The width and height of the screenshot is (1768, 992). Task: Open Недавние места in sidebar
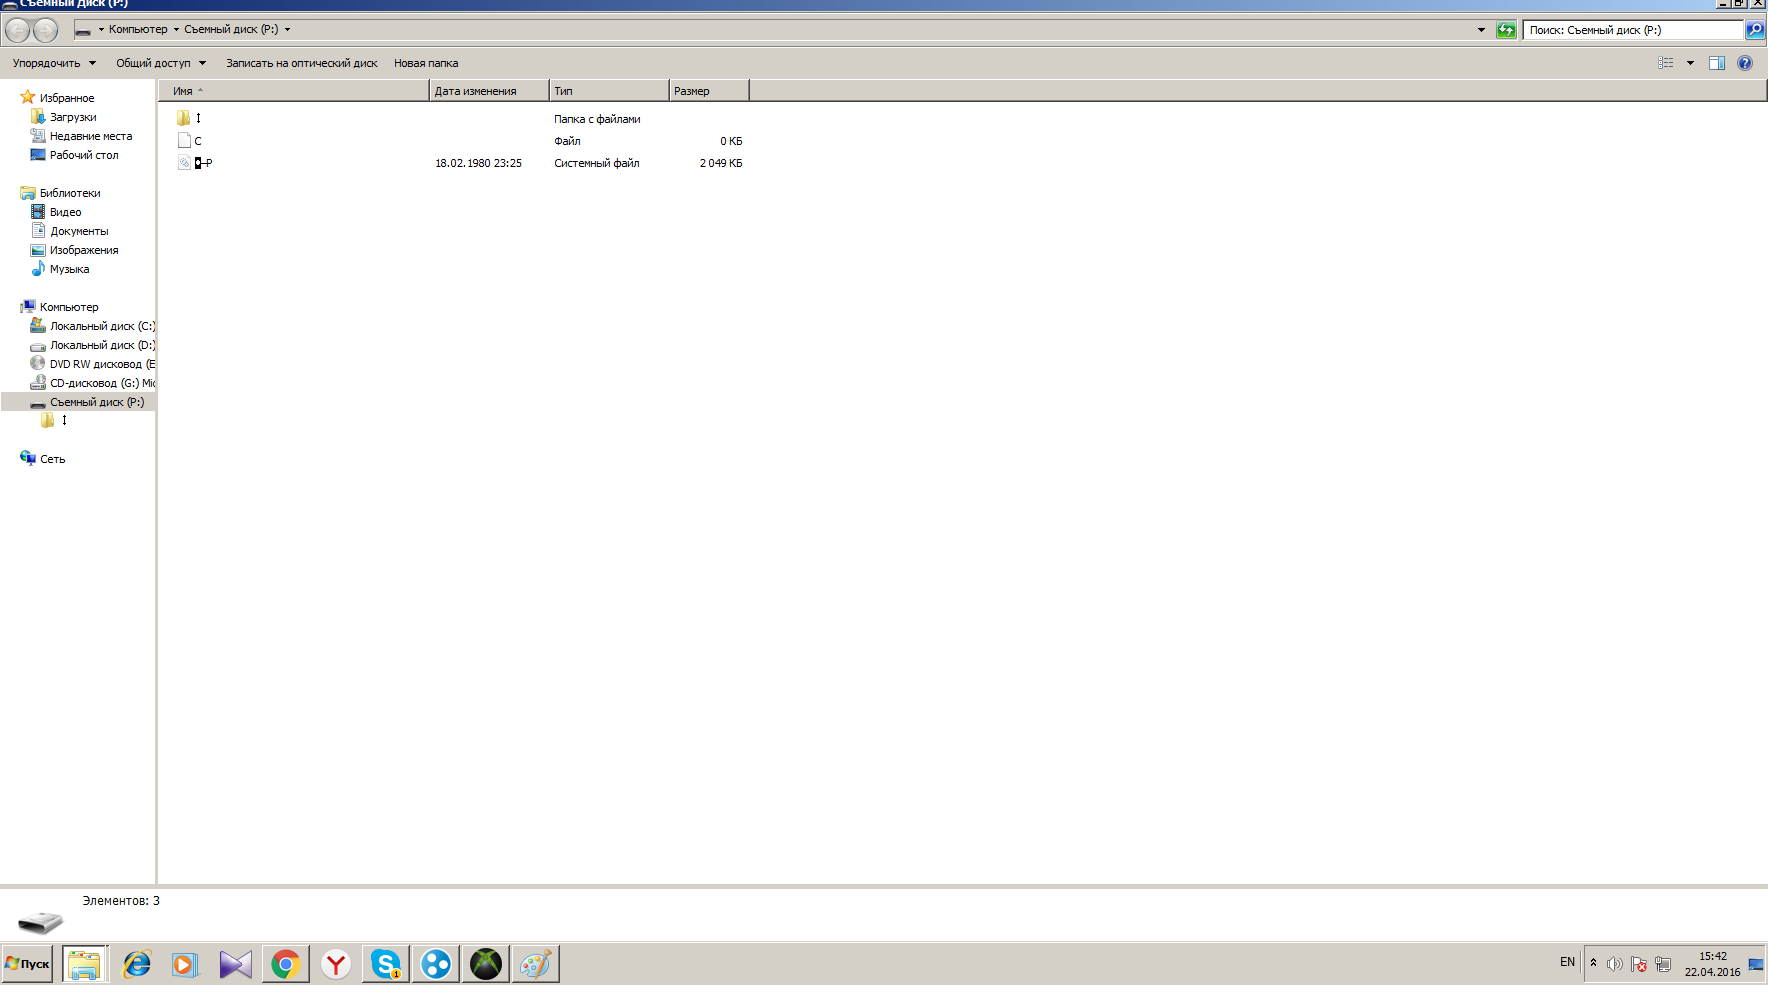91,136
